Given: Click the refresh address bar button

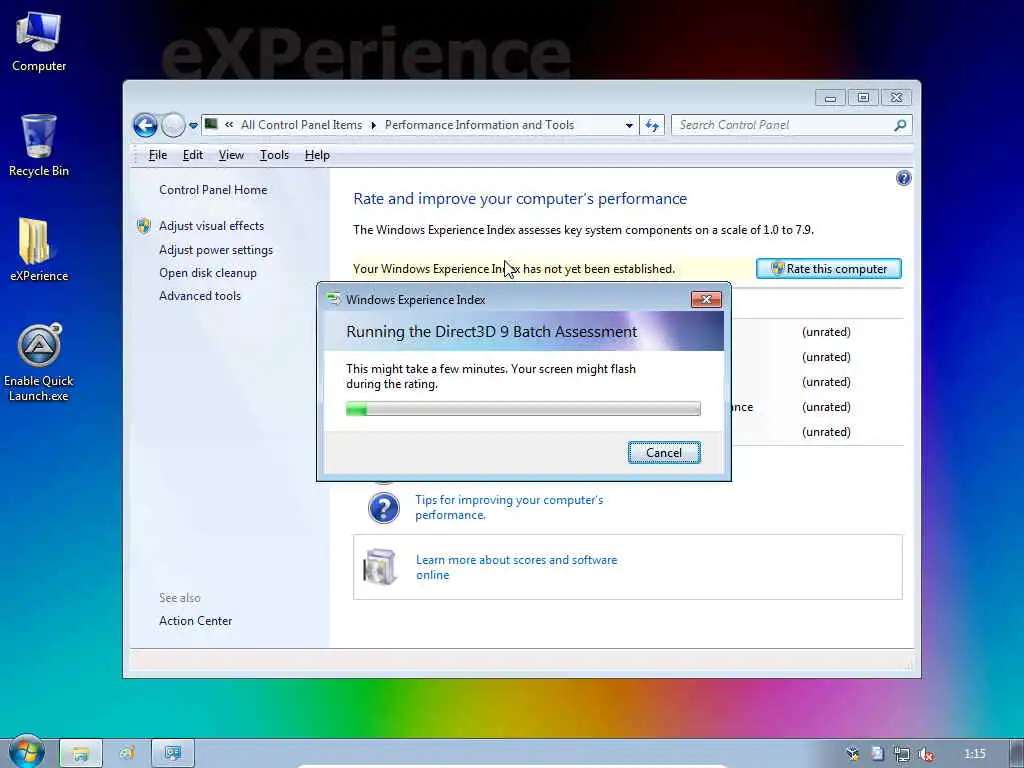Looking at the screenshot, I should (x=652, y=125).
